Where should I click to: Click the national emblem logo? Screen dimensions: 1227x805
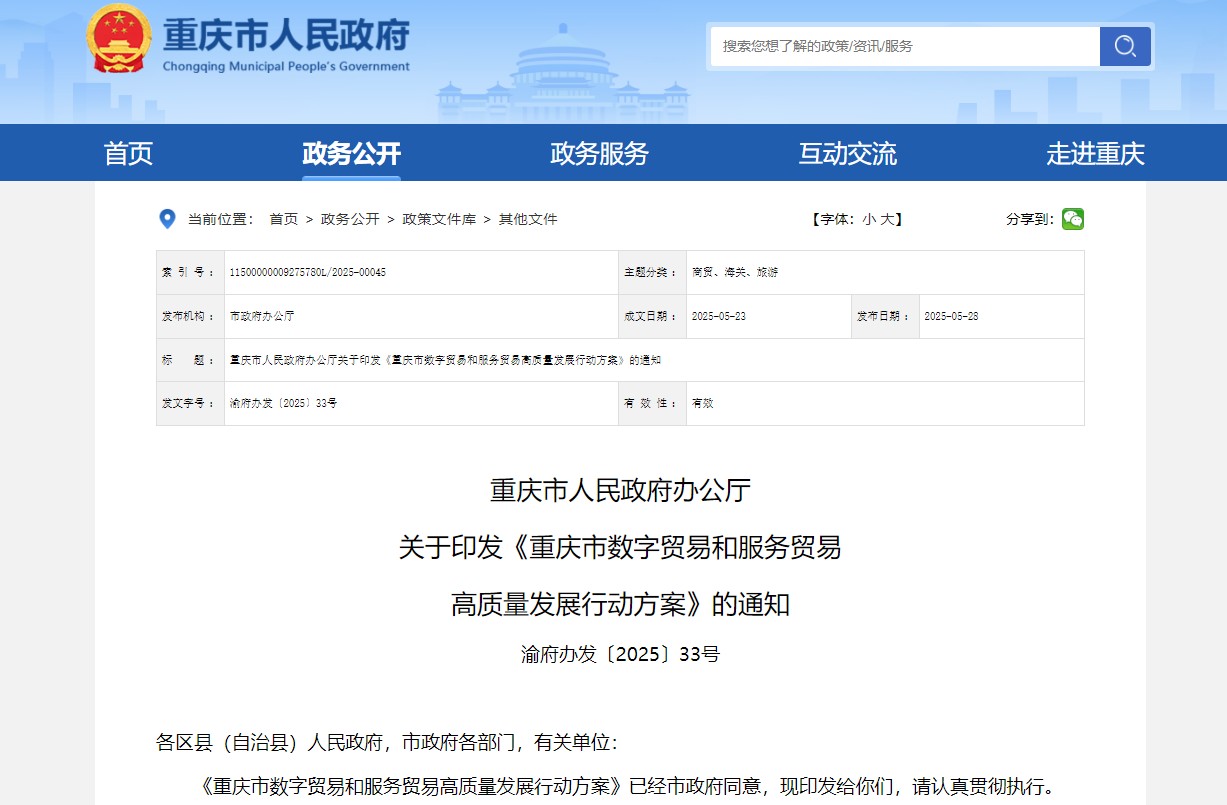click(x=119, y=39)
